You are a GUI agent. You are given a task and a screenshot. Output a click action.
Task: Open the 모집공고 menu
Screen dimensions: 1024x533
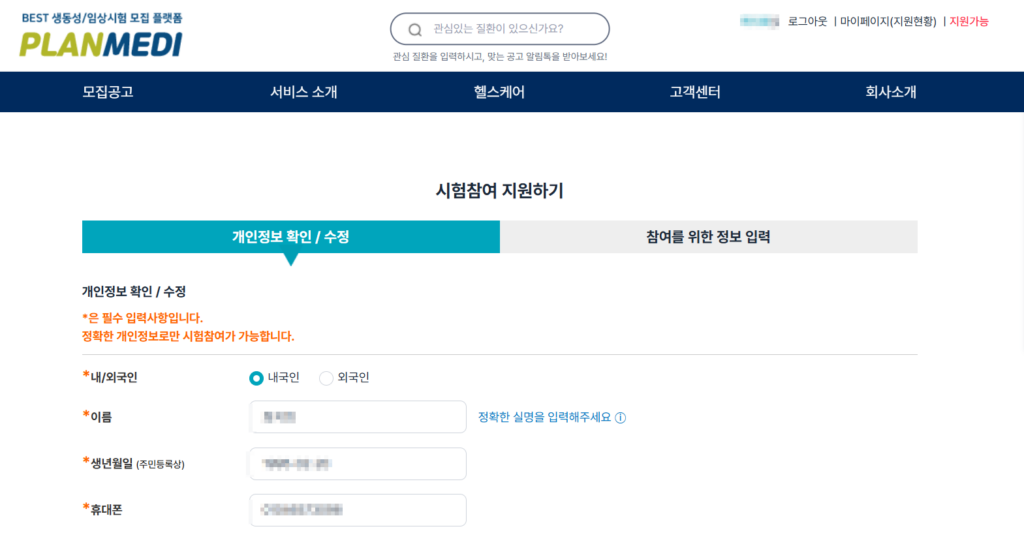108,92
